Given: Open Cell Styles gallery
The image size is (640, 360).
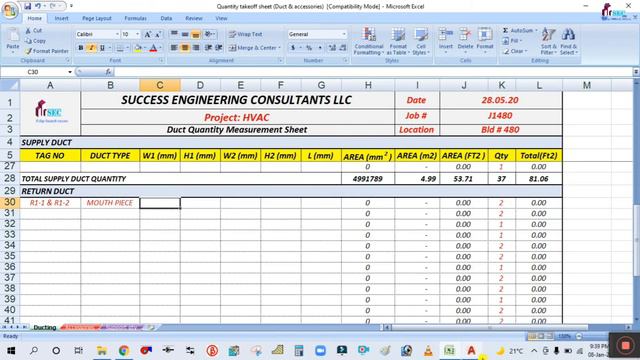Looking at the screenshot, I should click(x=421, y=41).
